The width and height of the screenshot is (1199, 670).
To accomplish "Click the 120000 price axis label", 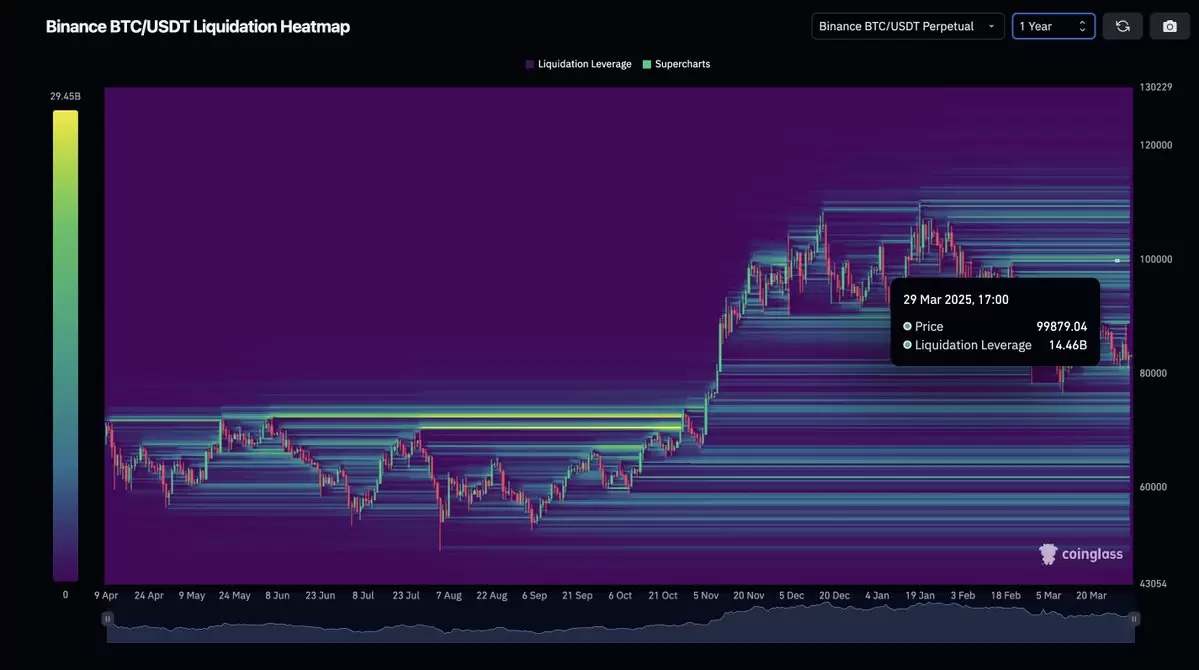I will point(1155,145).
